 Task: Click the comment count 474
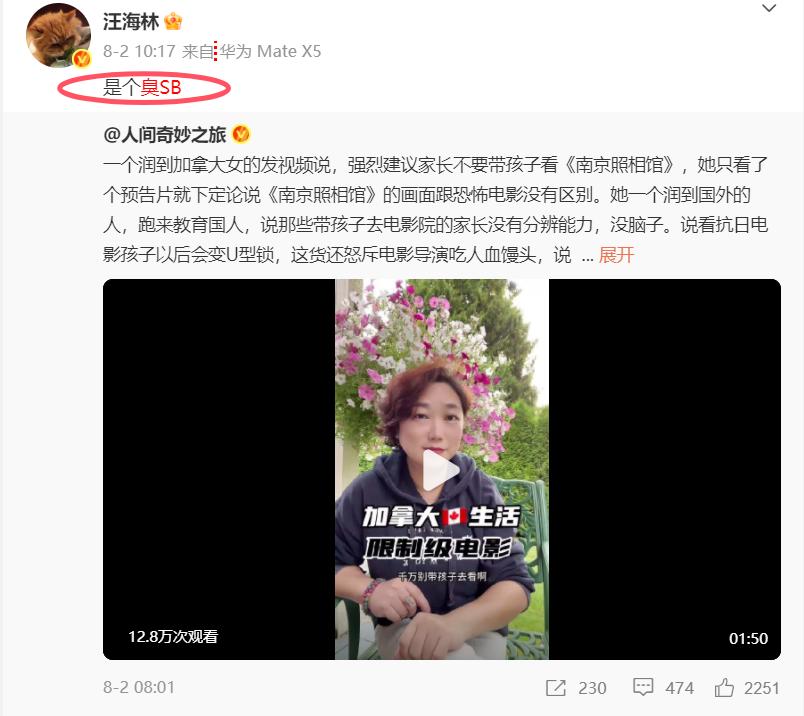click(x=679, y=688)
